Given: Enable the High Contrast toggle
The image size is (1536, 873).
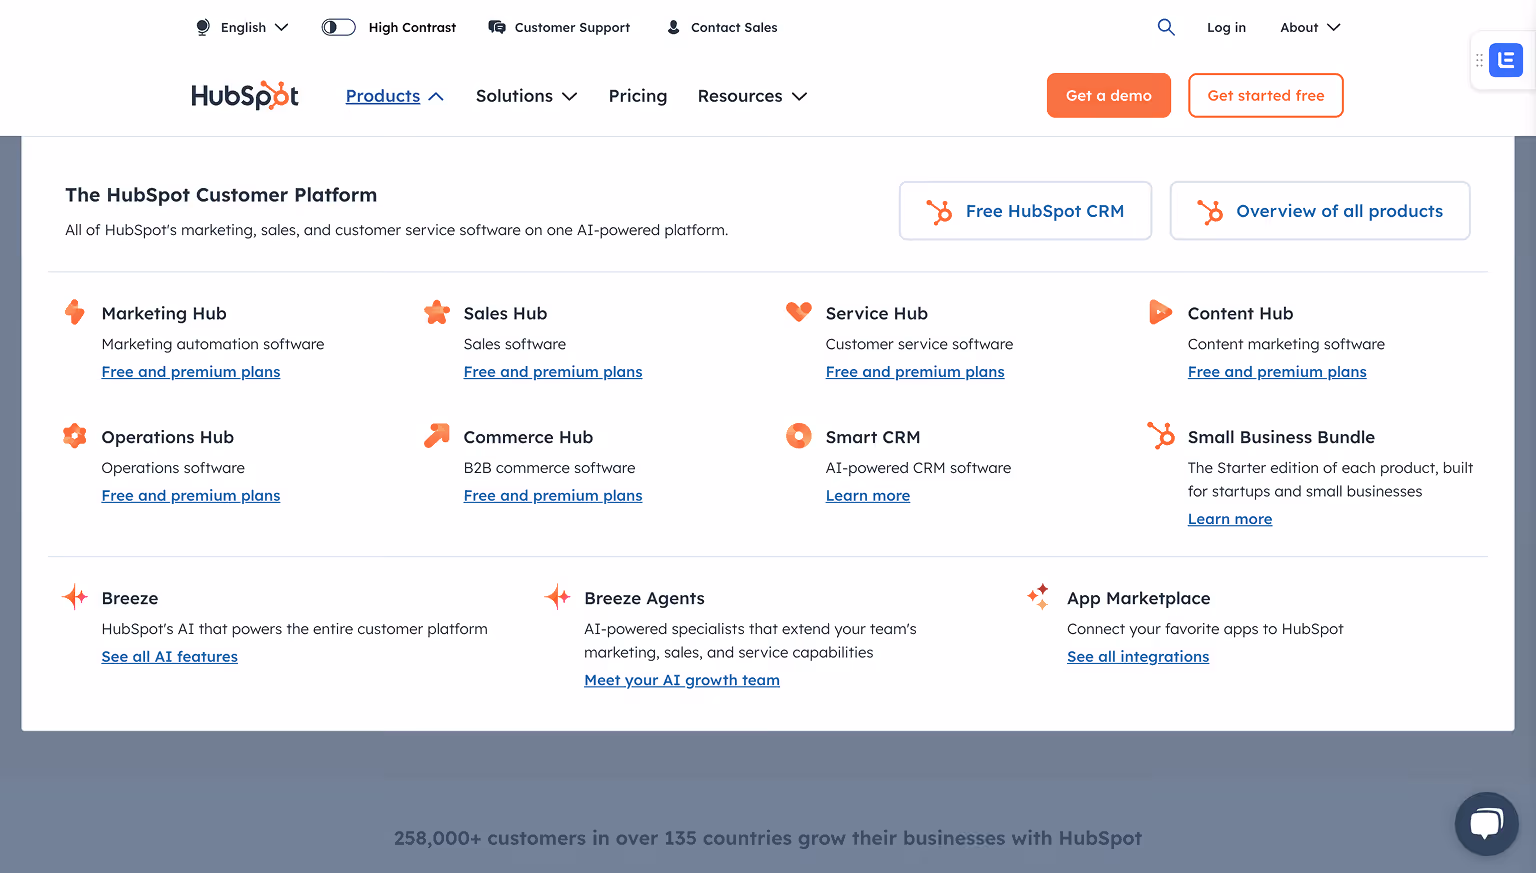Looking at the screenshot, I should pyautogui.click(x=338, y=27).
